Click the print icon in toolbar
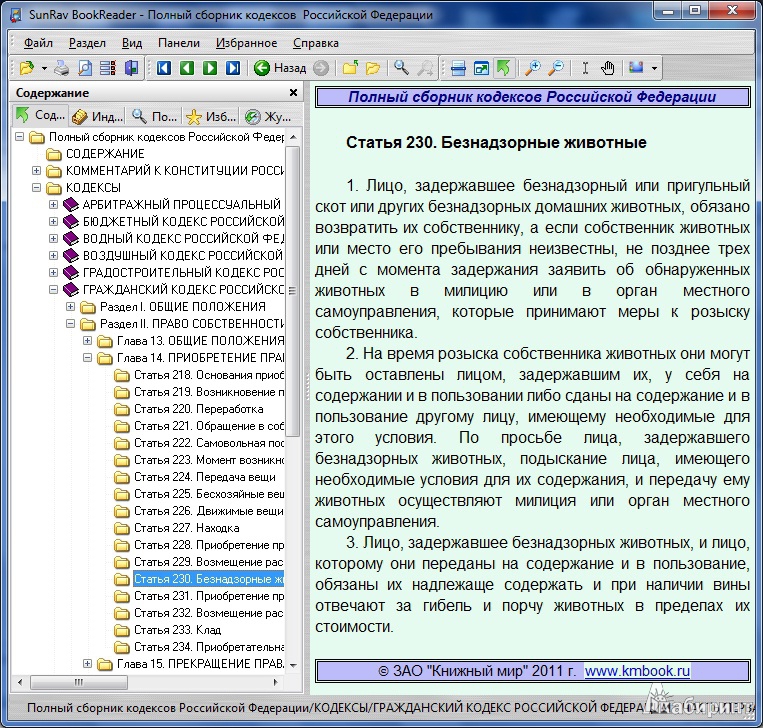Viewport: 763px width, 728px height. point(62,68)
